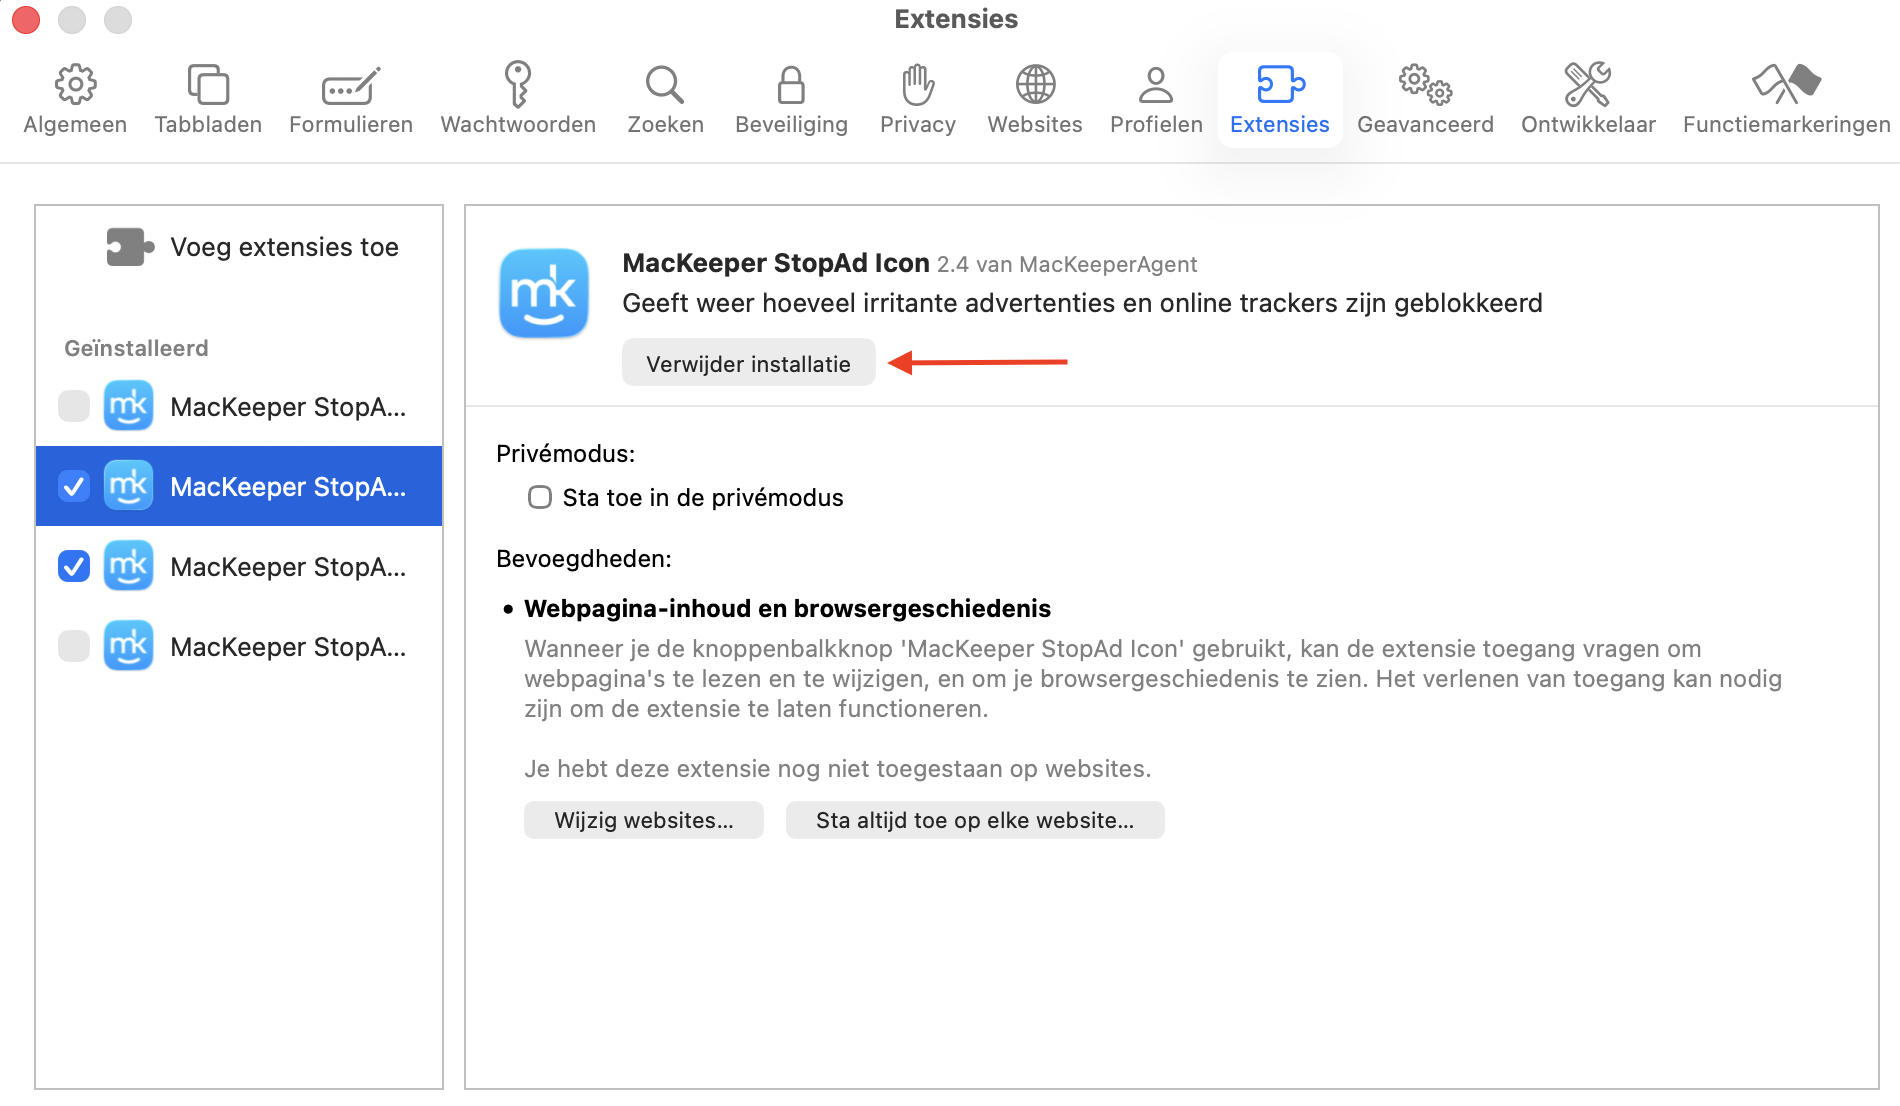This screenshot has height=1106, width=1900.
Task: Open Formulieren preferences pane
Action: [350, 97]
